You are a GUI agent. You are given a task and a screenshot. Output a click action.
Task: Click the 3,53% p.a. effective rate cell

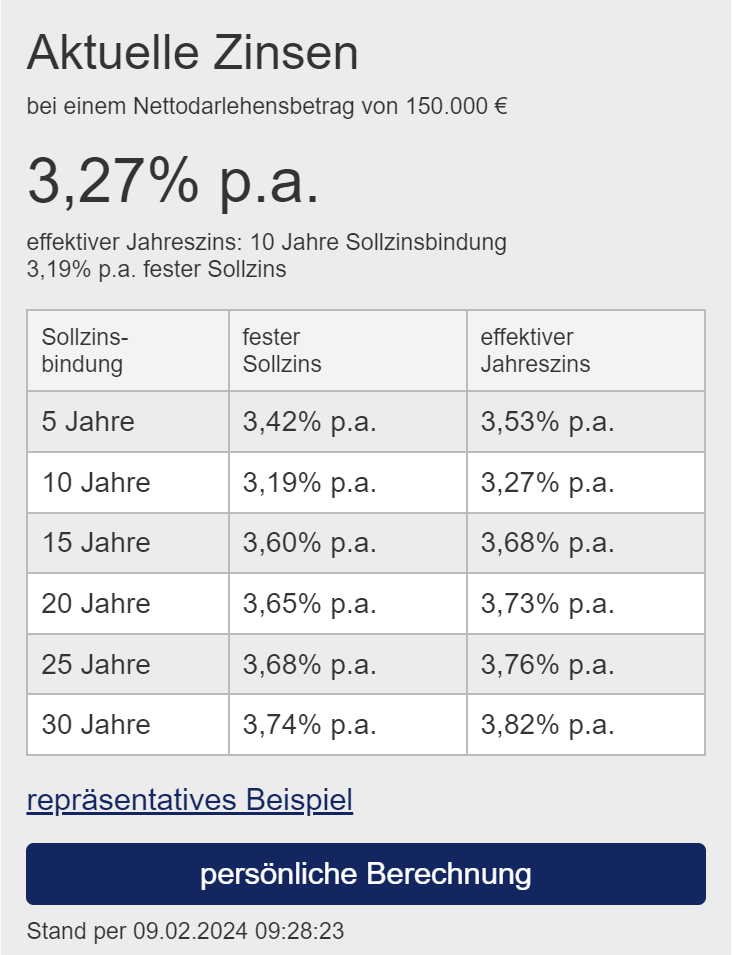click(547, 422)
